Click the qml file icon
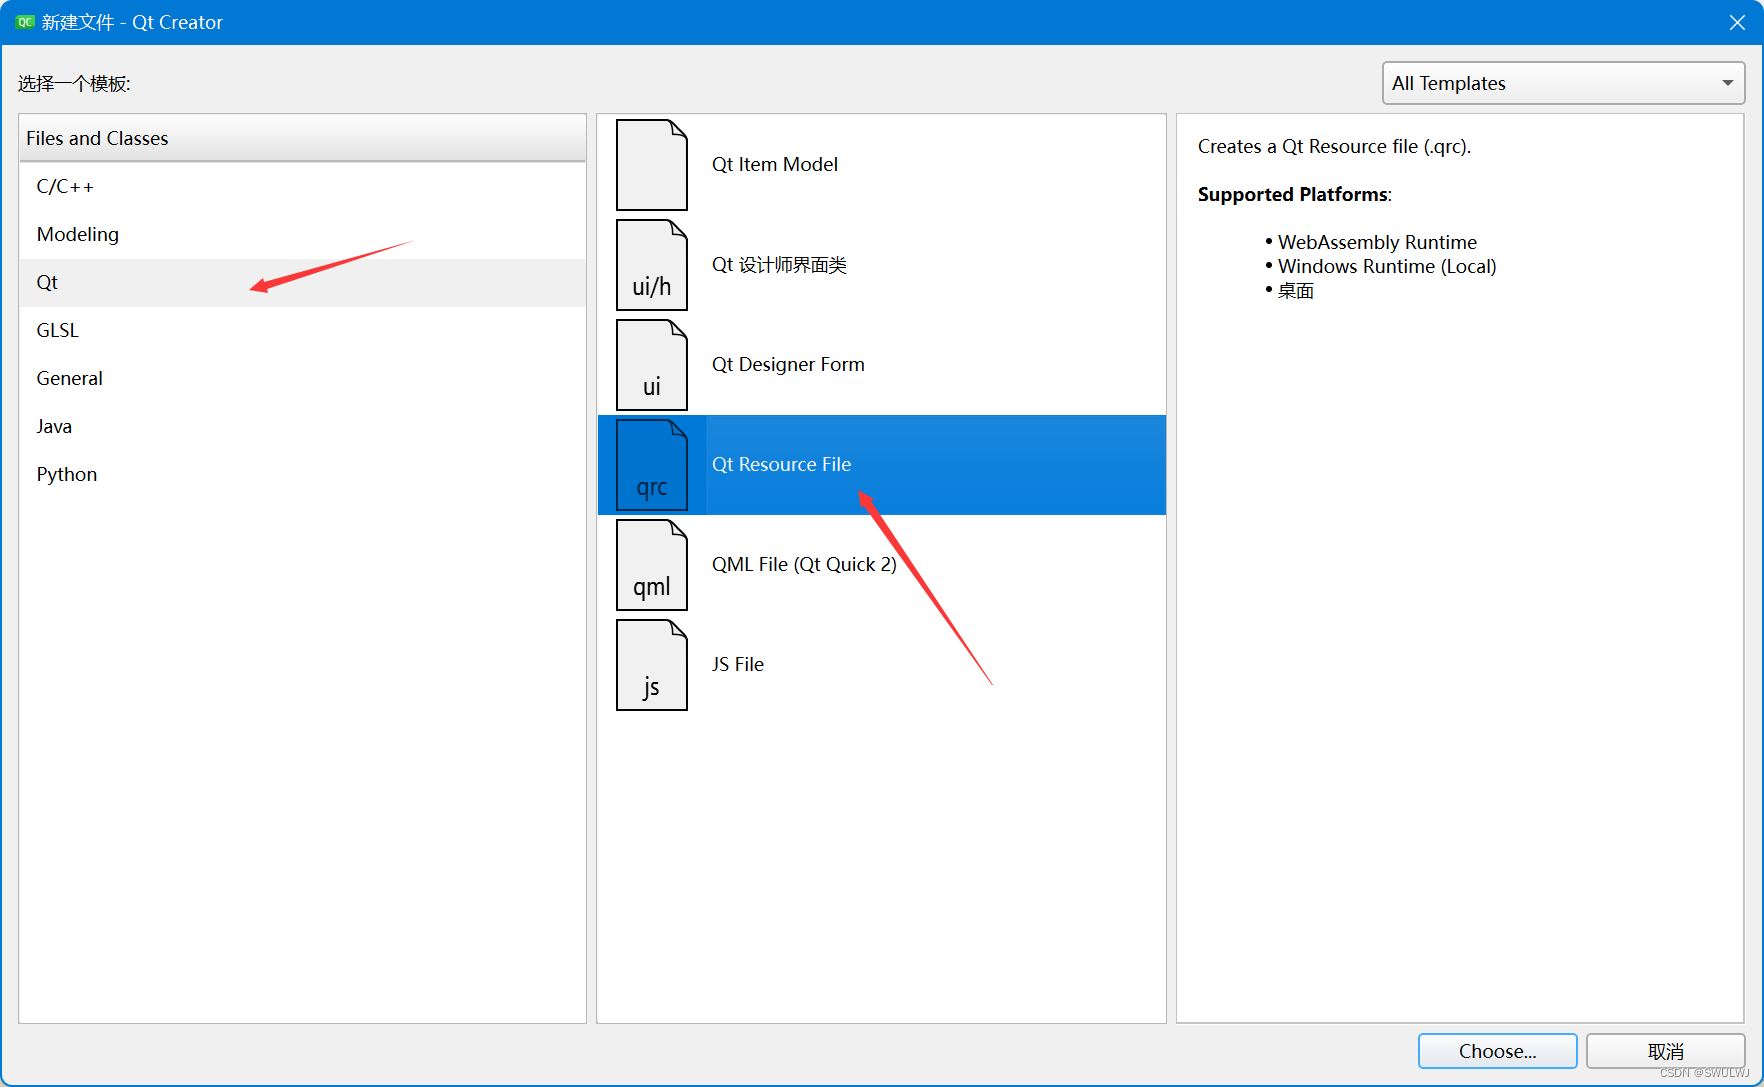This screenshot has height=1087, width=1764. 652,565
